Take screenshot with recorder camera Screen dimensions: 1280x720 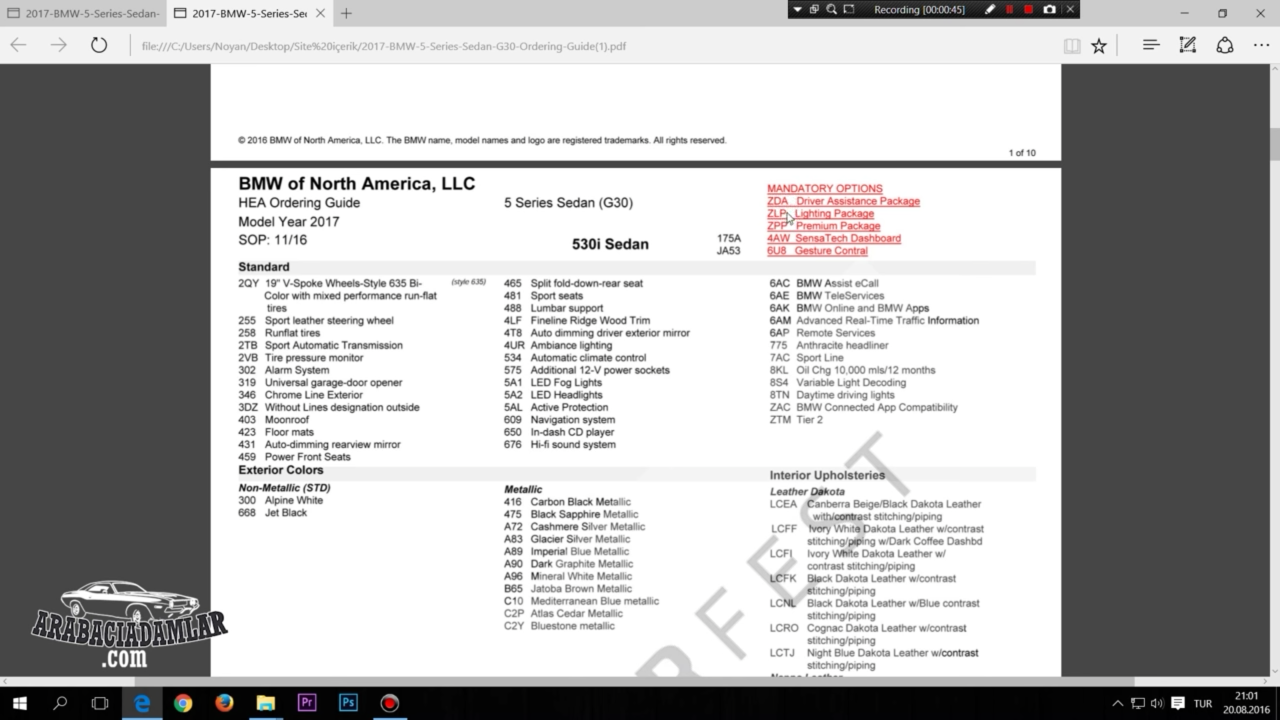(1049, 9)
